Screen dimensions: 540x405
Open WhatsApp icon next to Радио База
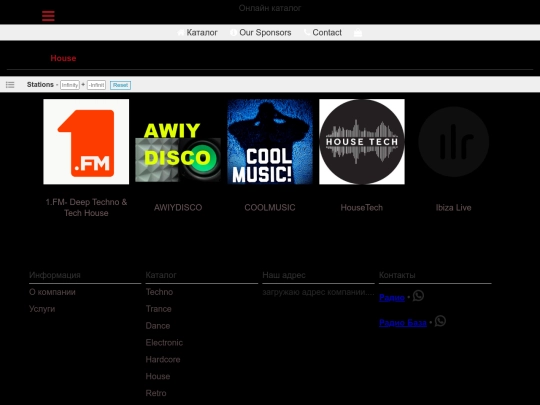coord(440,321)
